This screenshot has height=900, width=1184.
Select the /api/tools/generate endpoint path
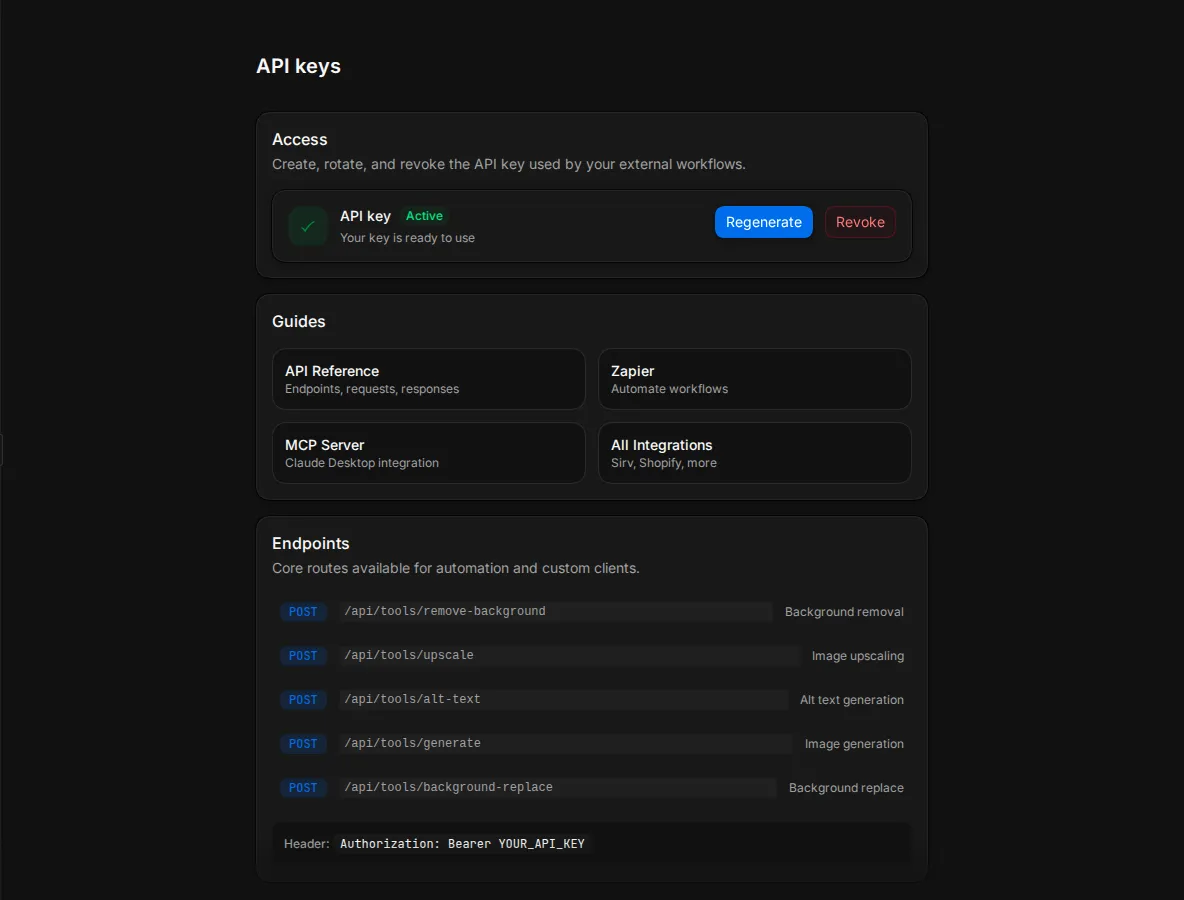coord(565,743)
